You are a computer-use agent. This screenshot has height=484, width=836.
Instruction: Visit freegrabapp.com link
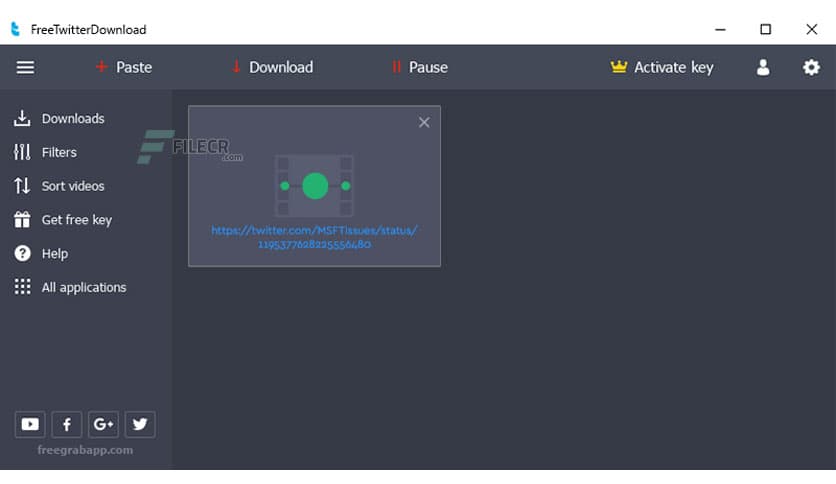click(x=85, y=450)
